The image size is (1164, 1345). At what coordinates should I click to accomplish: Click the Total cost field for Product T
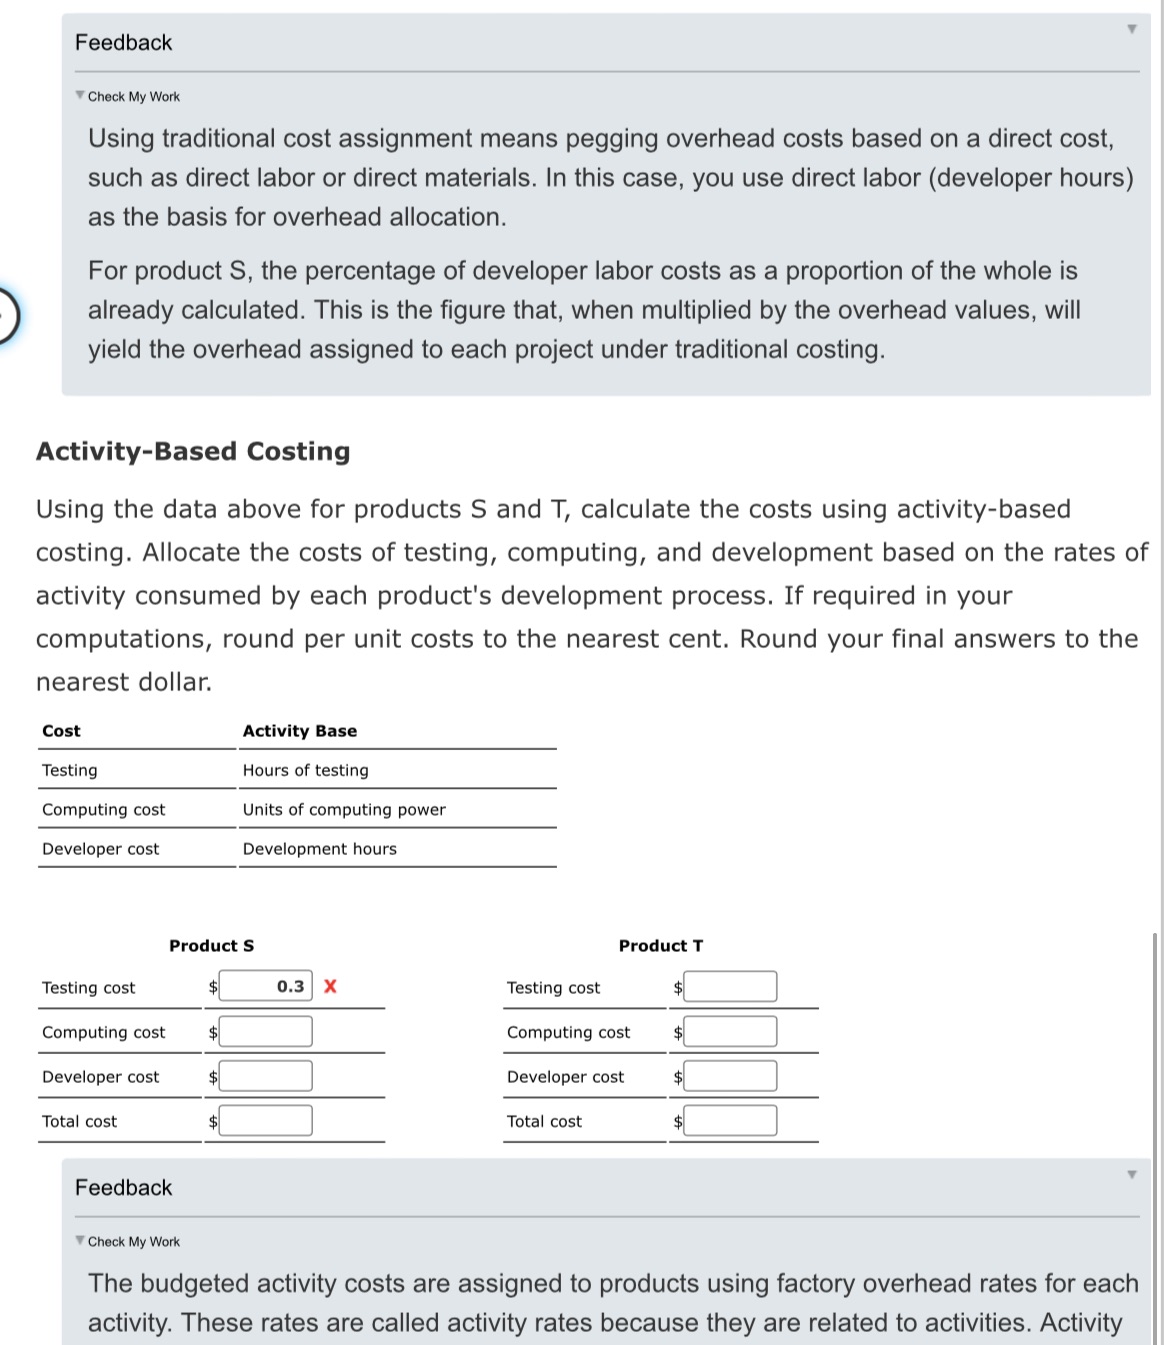pyautogui.click(x=730, y=1120)
